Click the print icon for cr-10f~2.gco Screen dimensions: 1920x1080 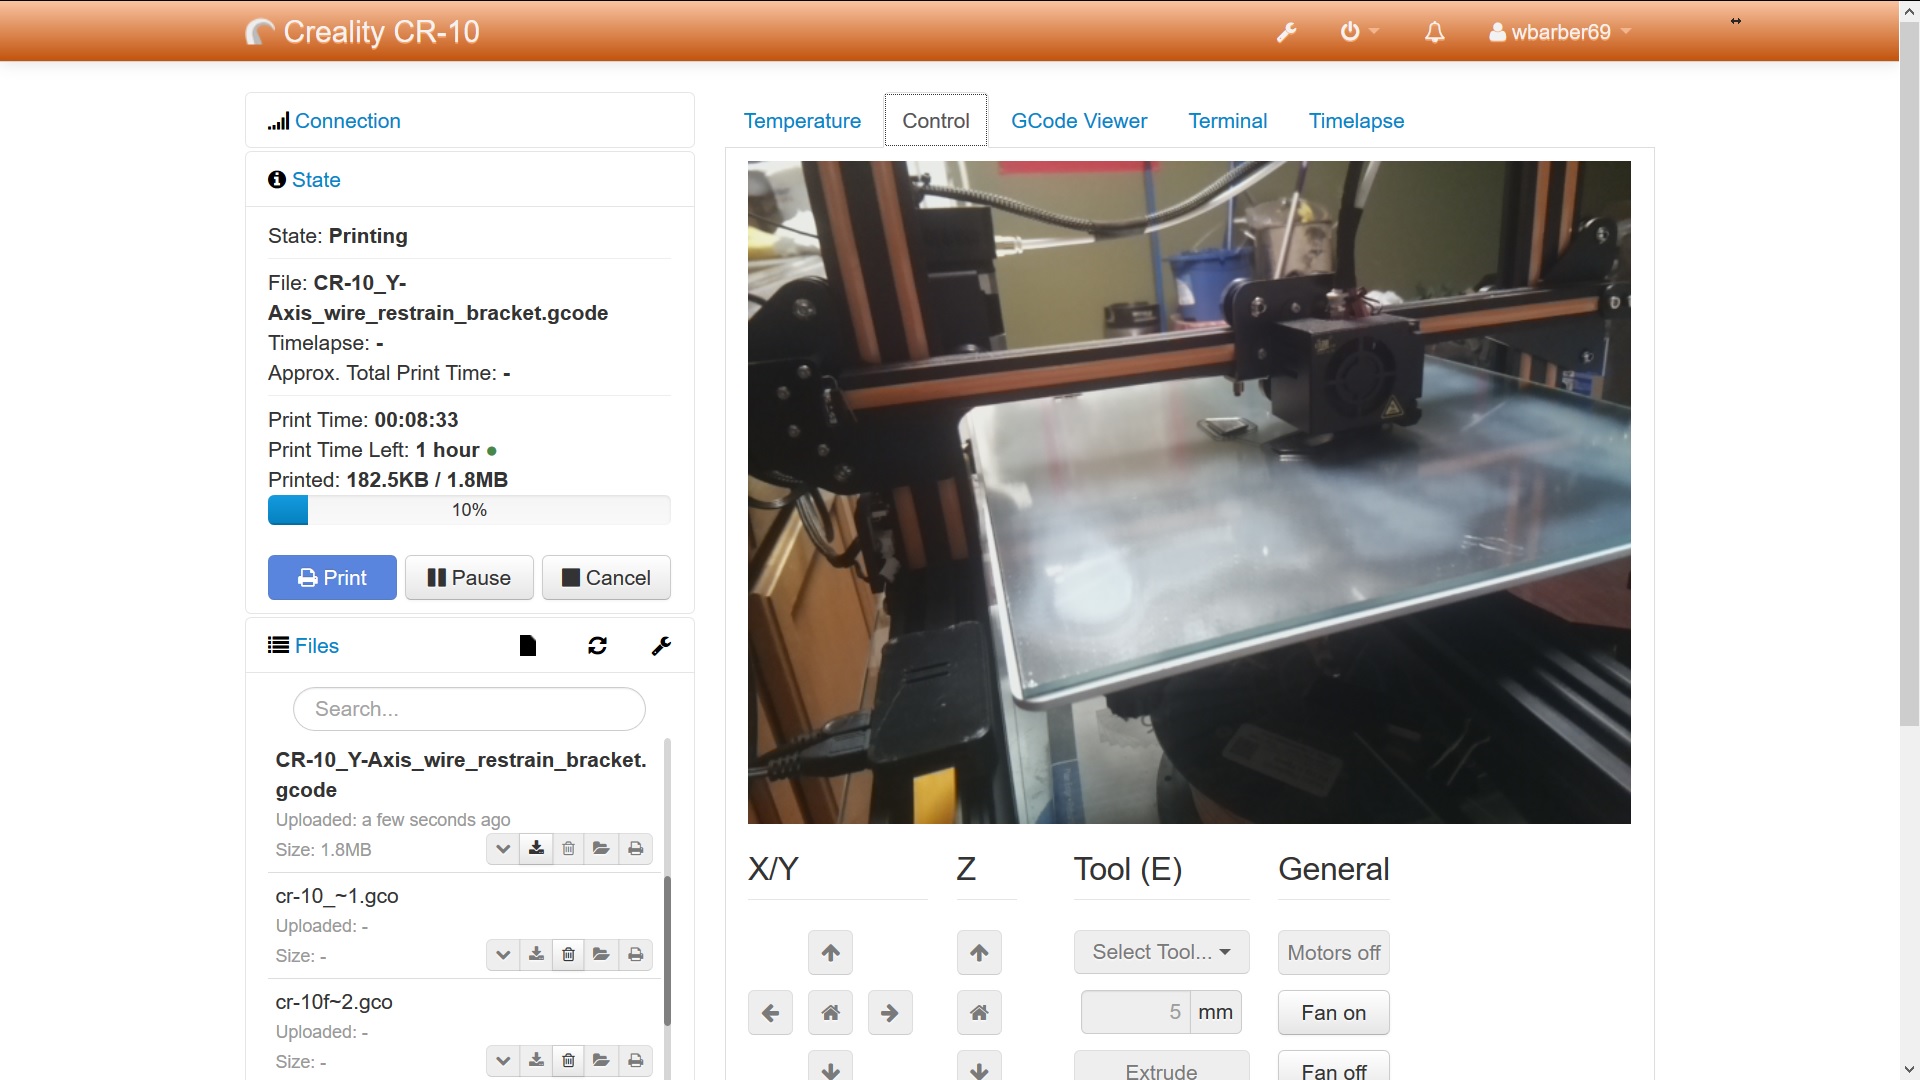635,1061
